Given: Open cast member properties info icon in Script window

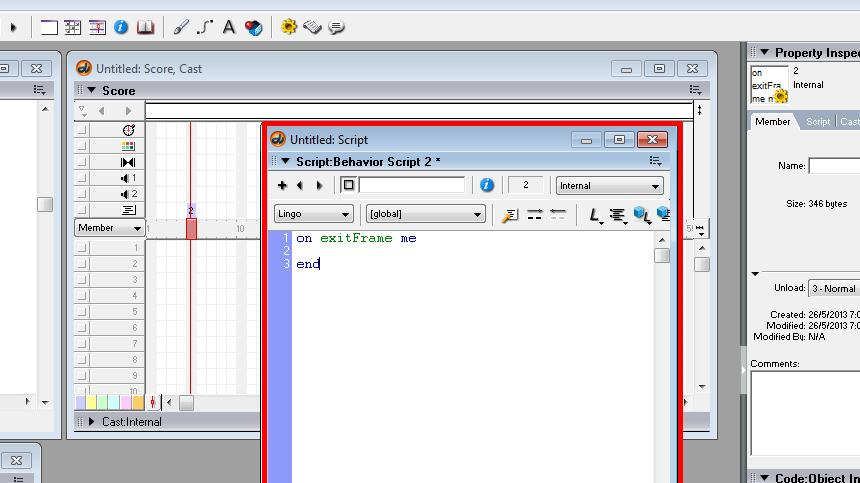Looking at the screenshot, I should (x=486, y=185).
